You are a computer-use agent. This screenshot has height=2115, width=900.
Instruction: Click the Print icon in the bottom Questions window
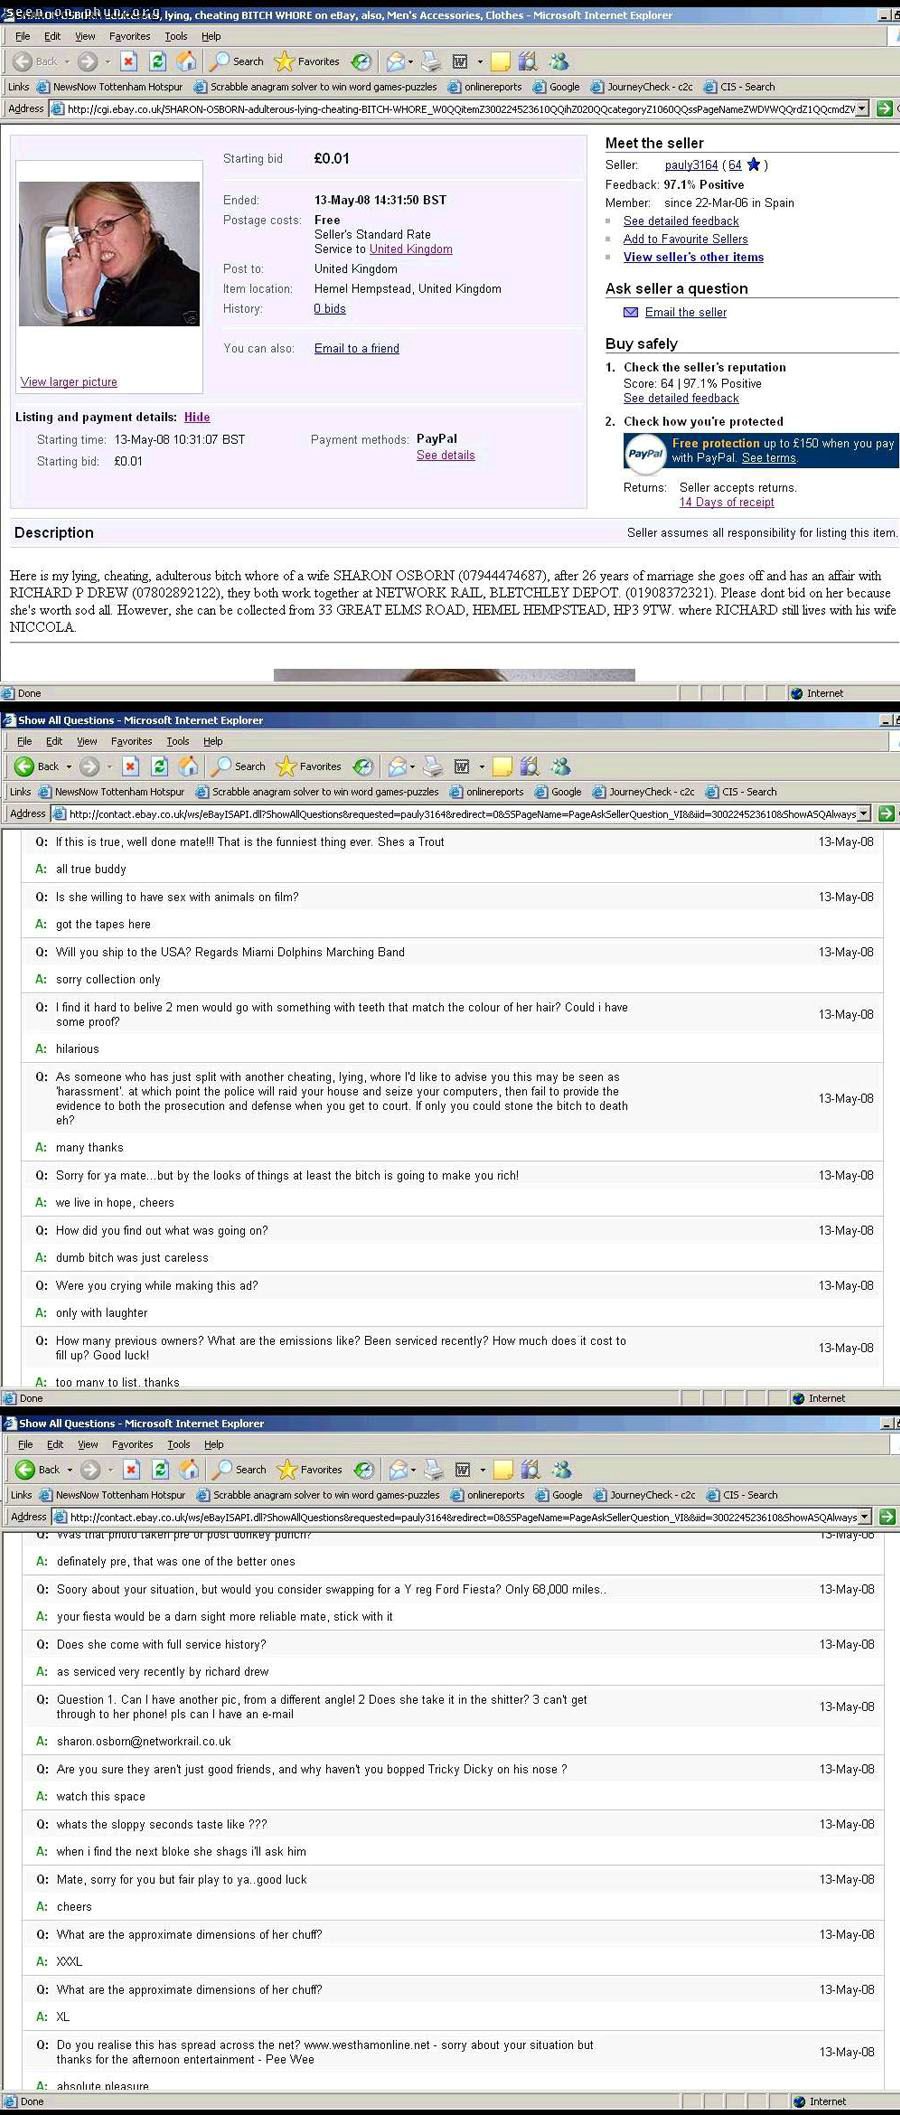[433, 1470]
